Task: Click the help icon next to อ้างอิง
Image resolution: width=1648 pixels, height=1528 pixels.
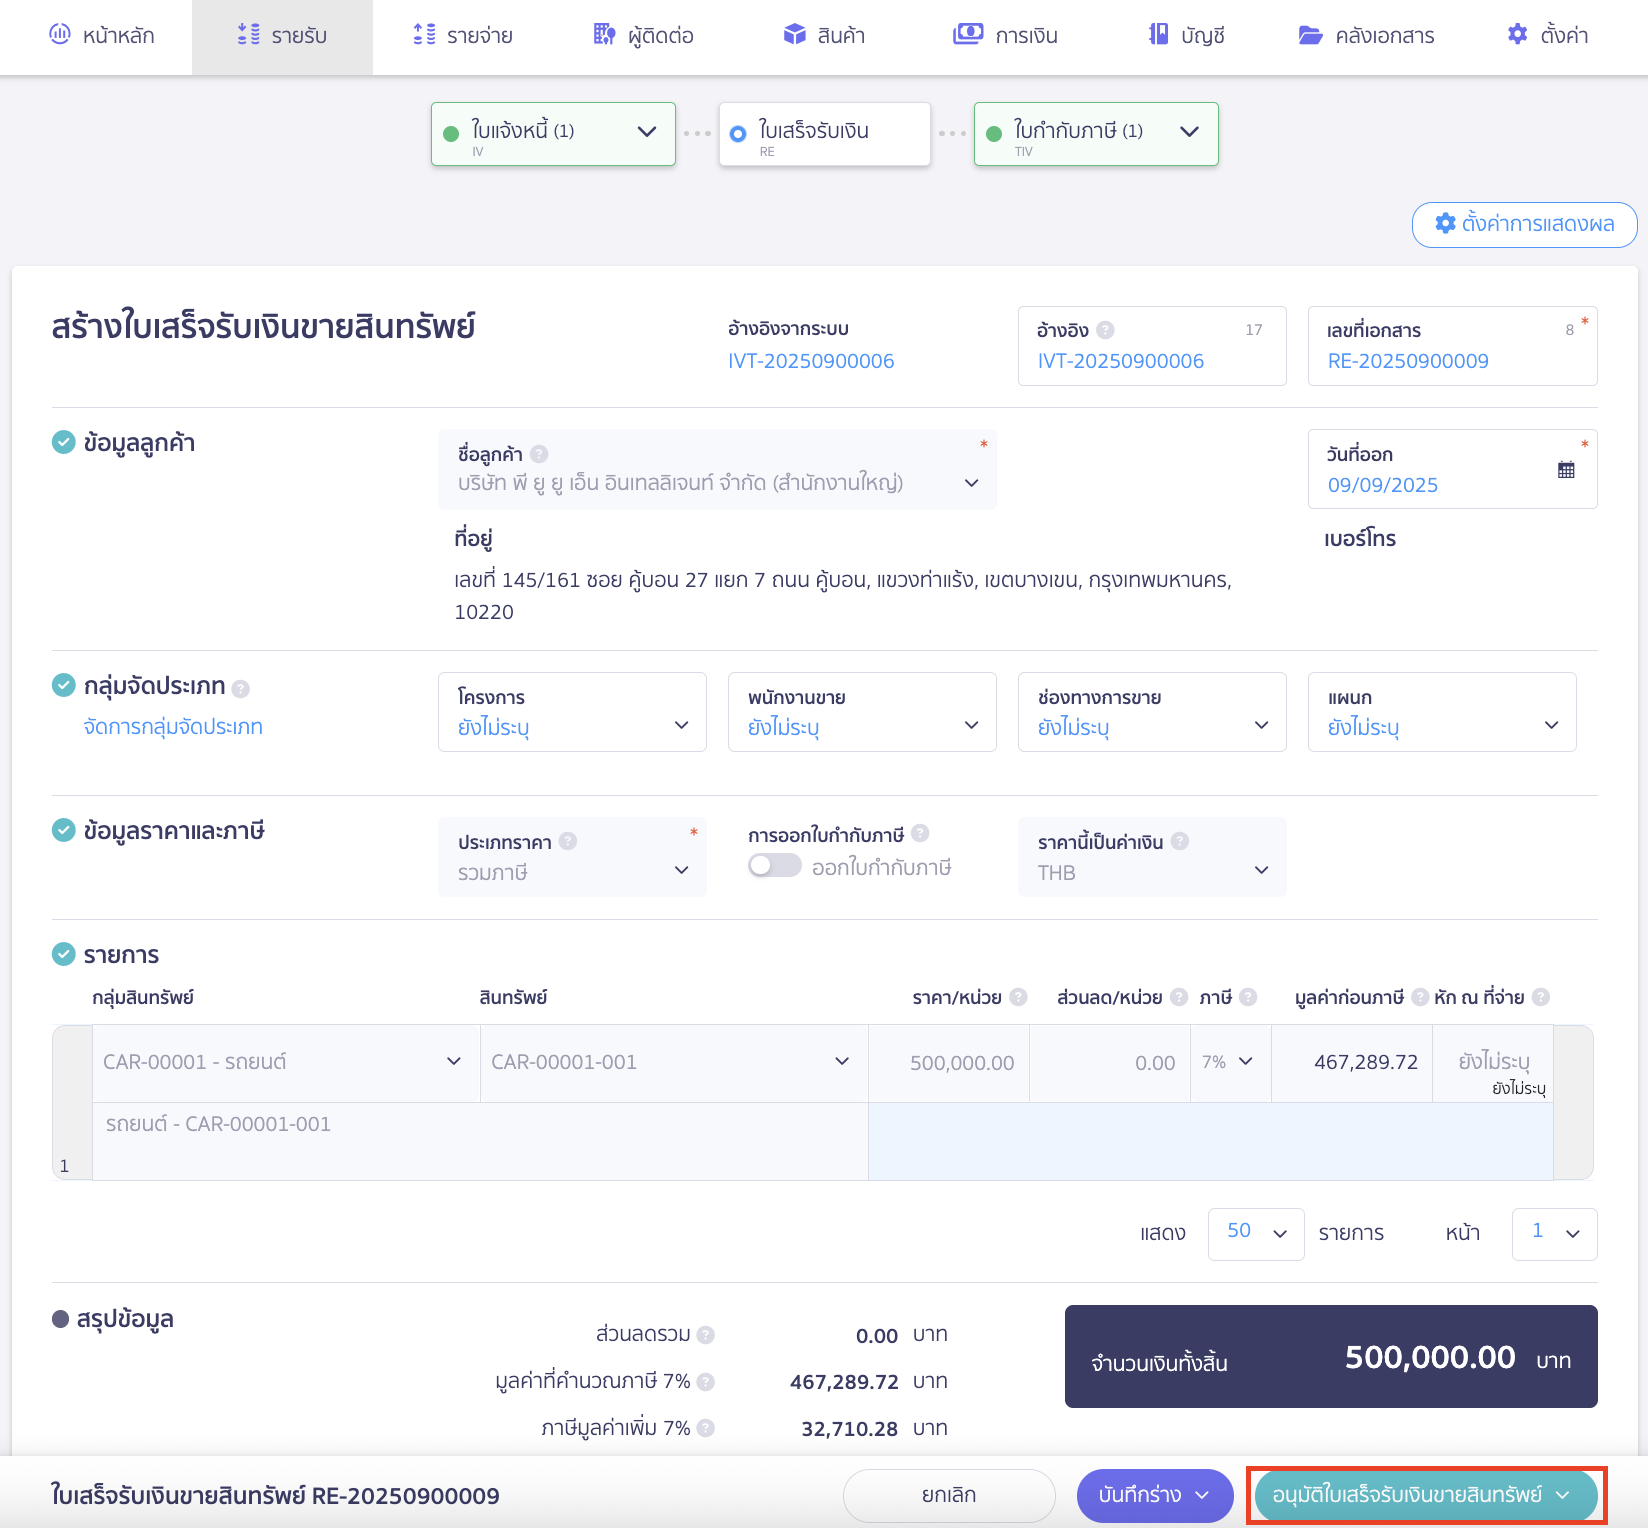Action: (1105, 330)
